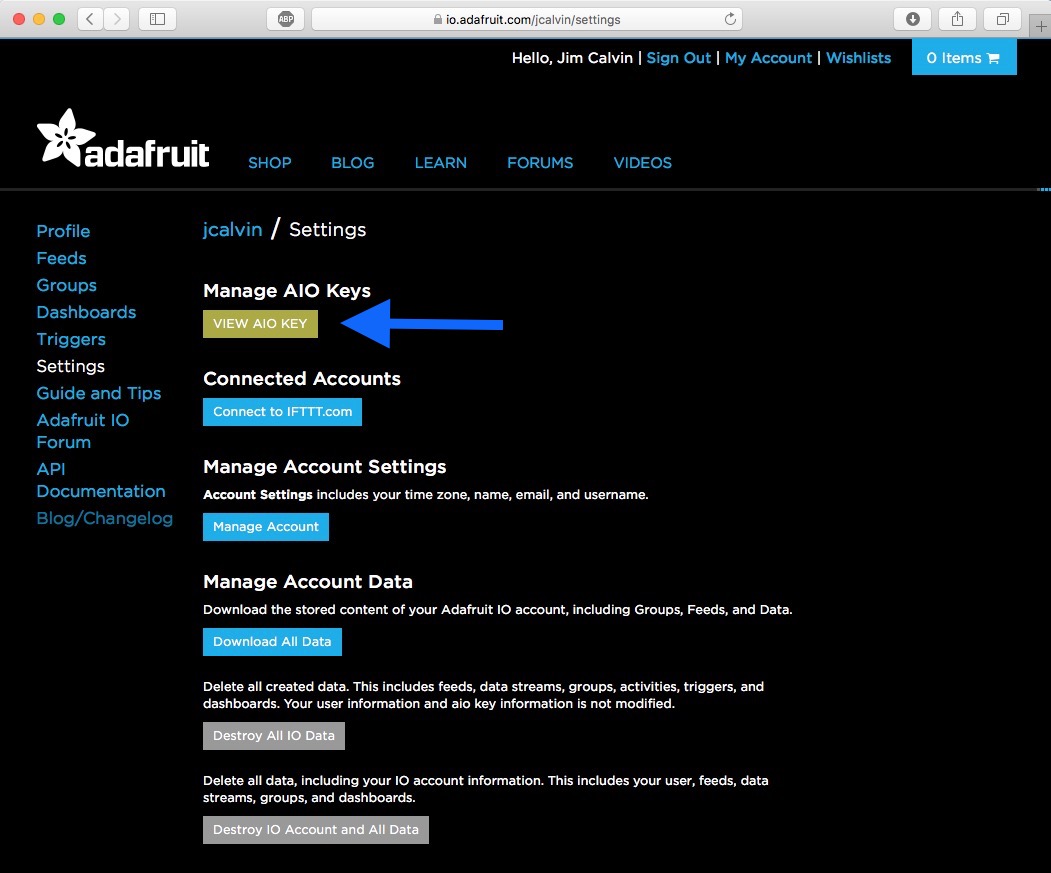
Task: Click the address bar URL field
Action: click(x=527, y=19)
